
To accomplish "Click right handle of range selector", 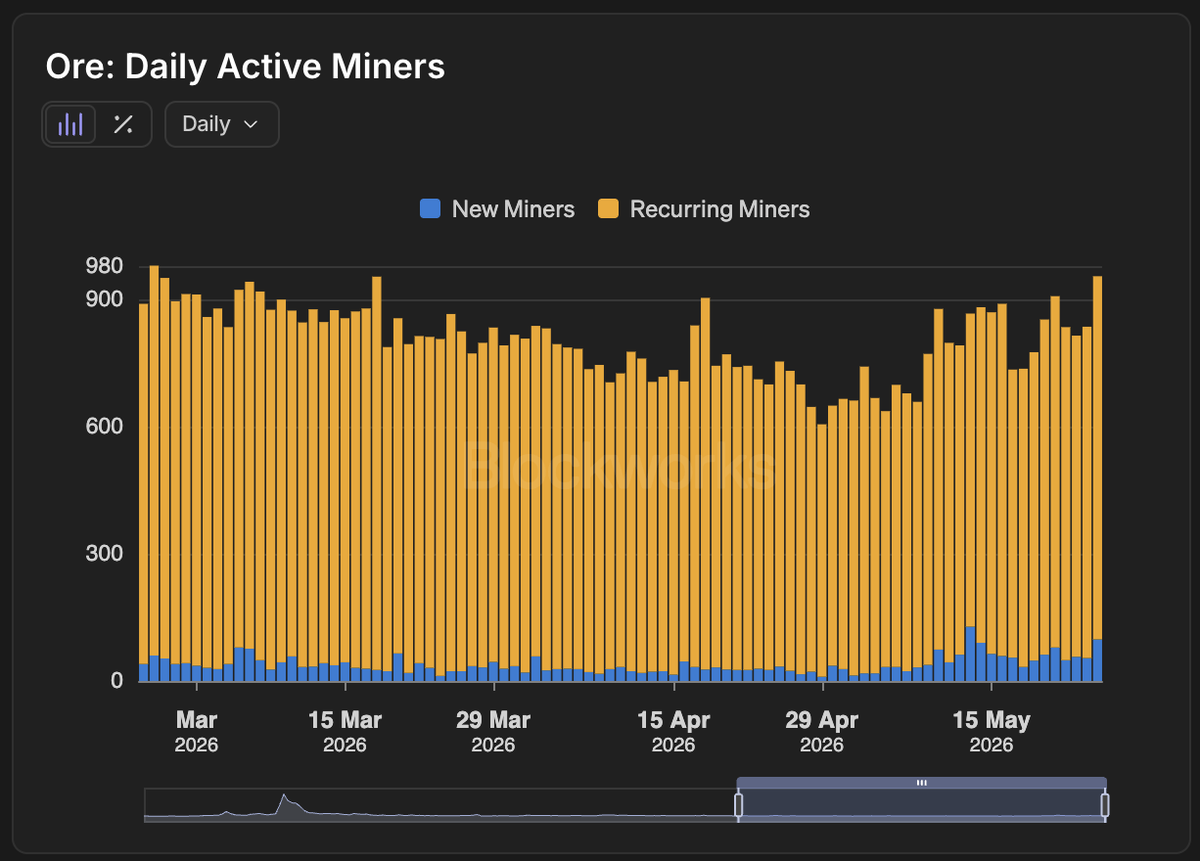I will [1105, 805].
